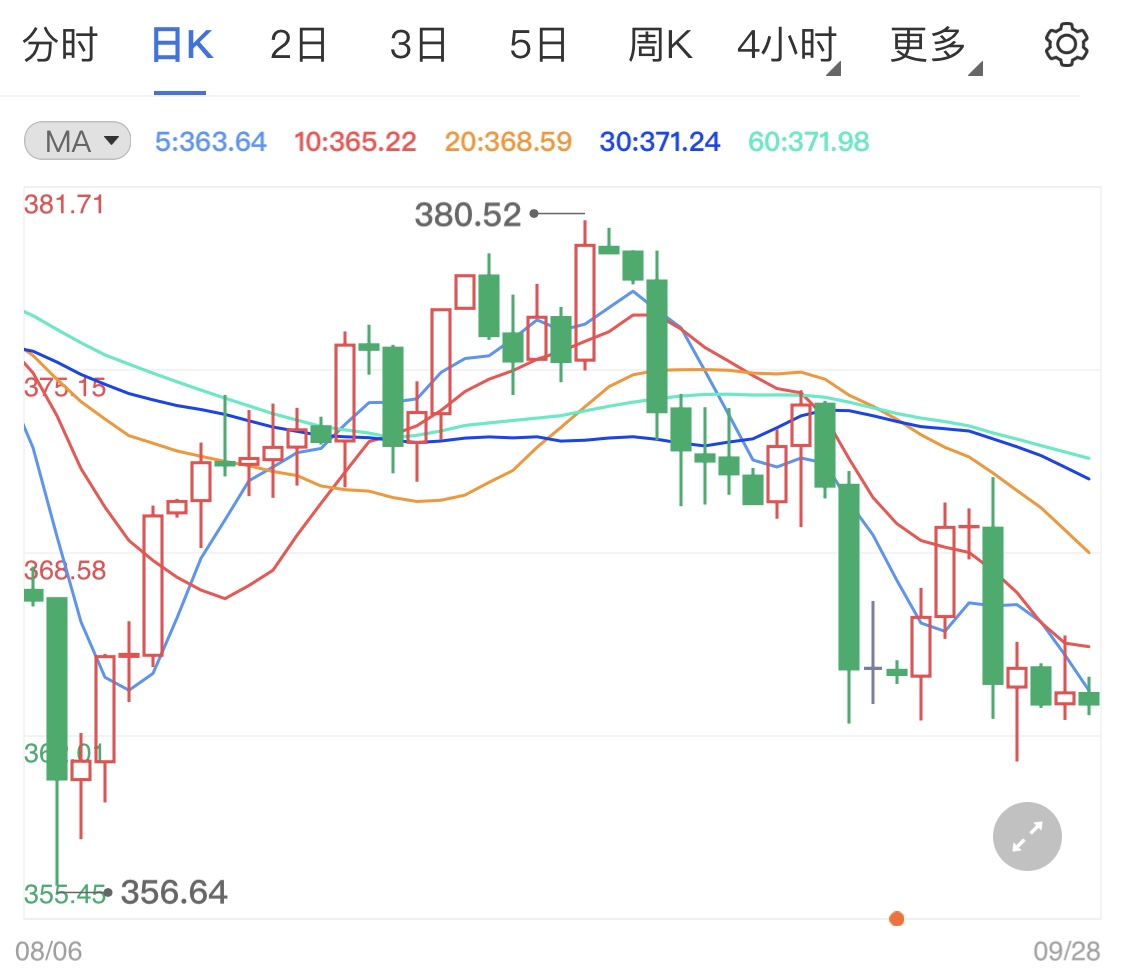Image resolution: width=1125 pixels, height=971 pixels.
Task: Click the high price label 380.52
Action: click(x=468, y=215)
